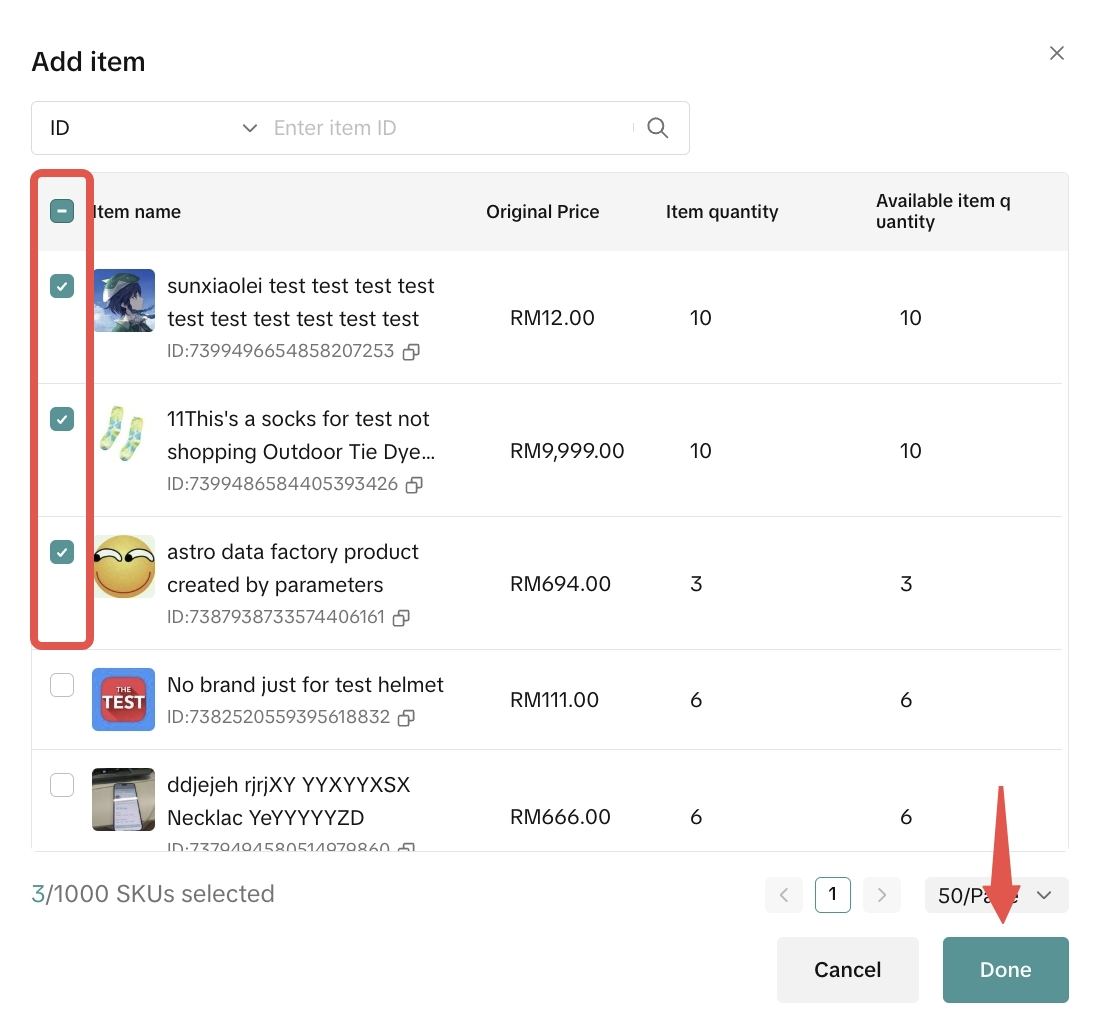1095x1028 pixels.
Task: Click the Available item quantity header
Action: tap(943, 211)
